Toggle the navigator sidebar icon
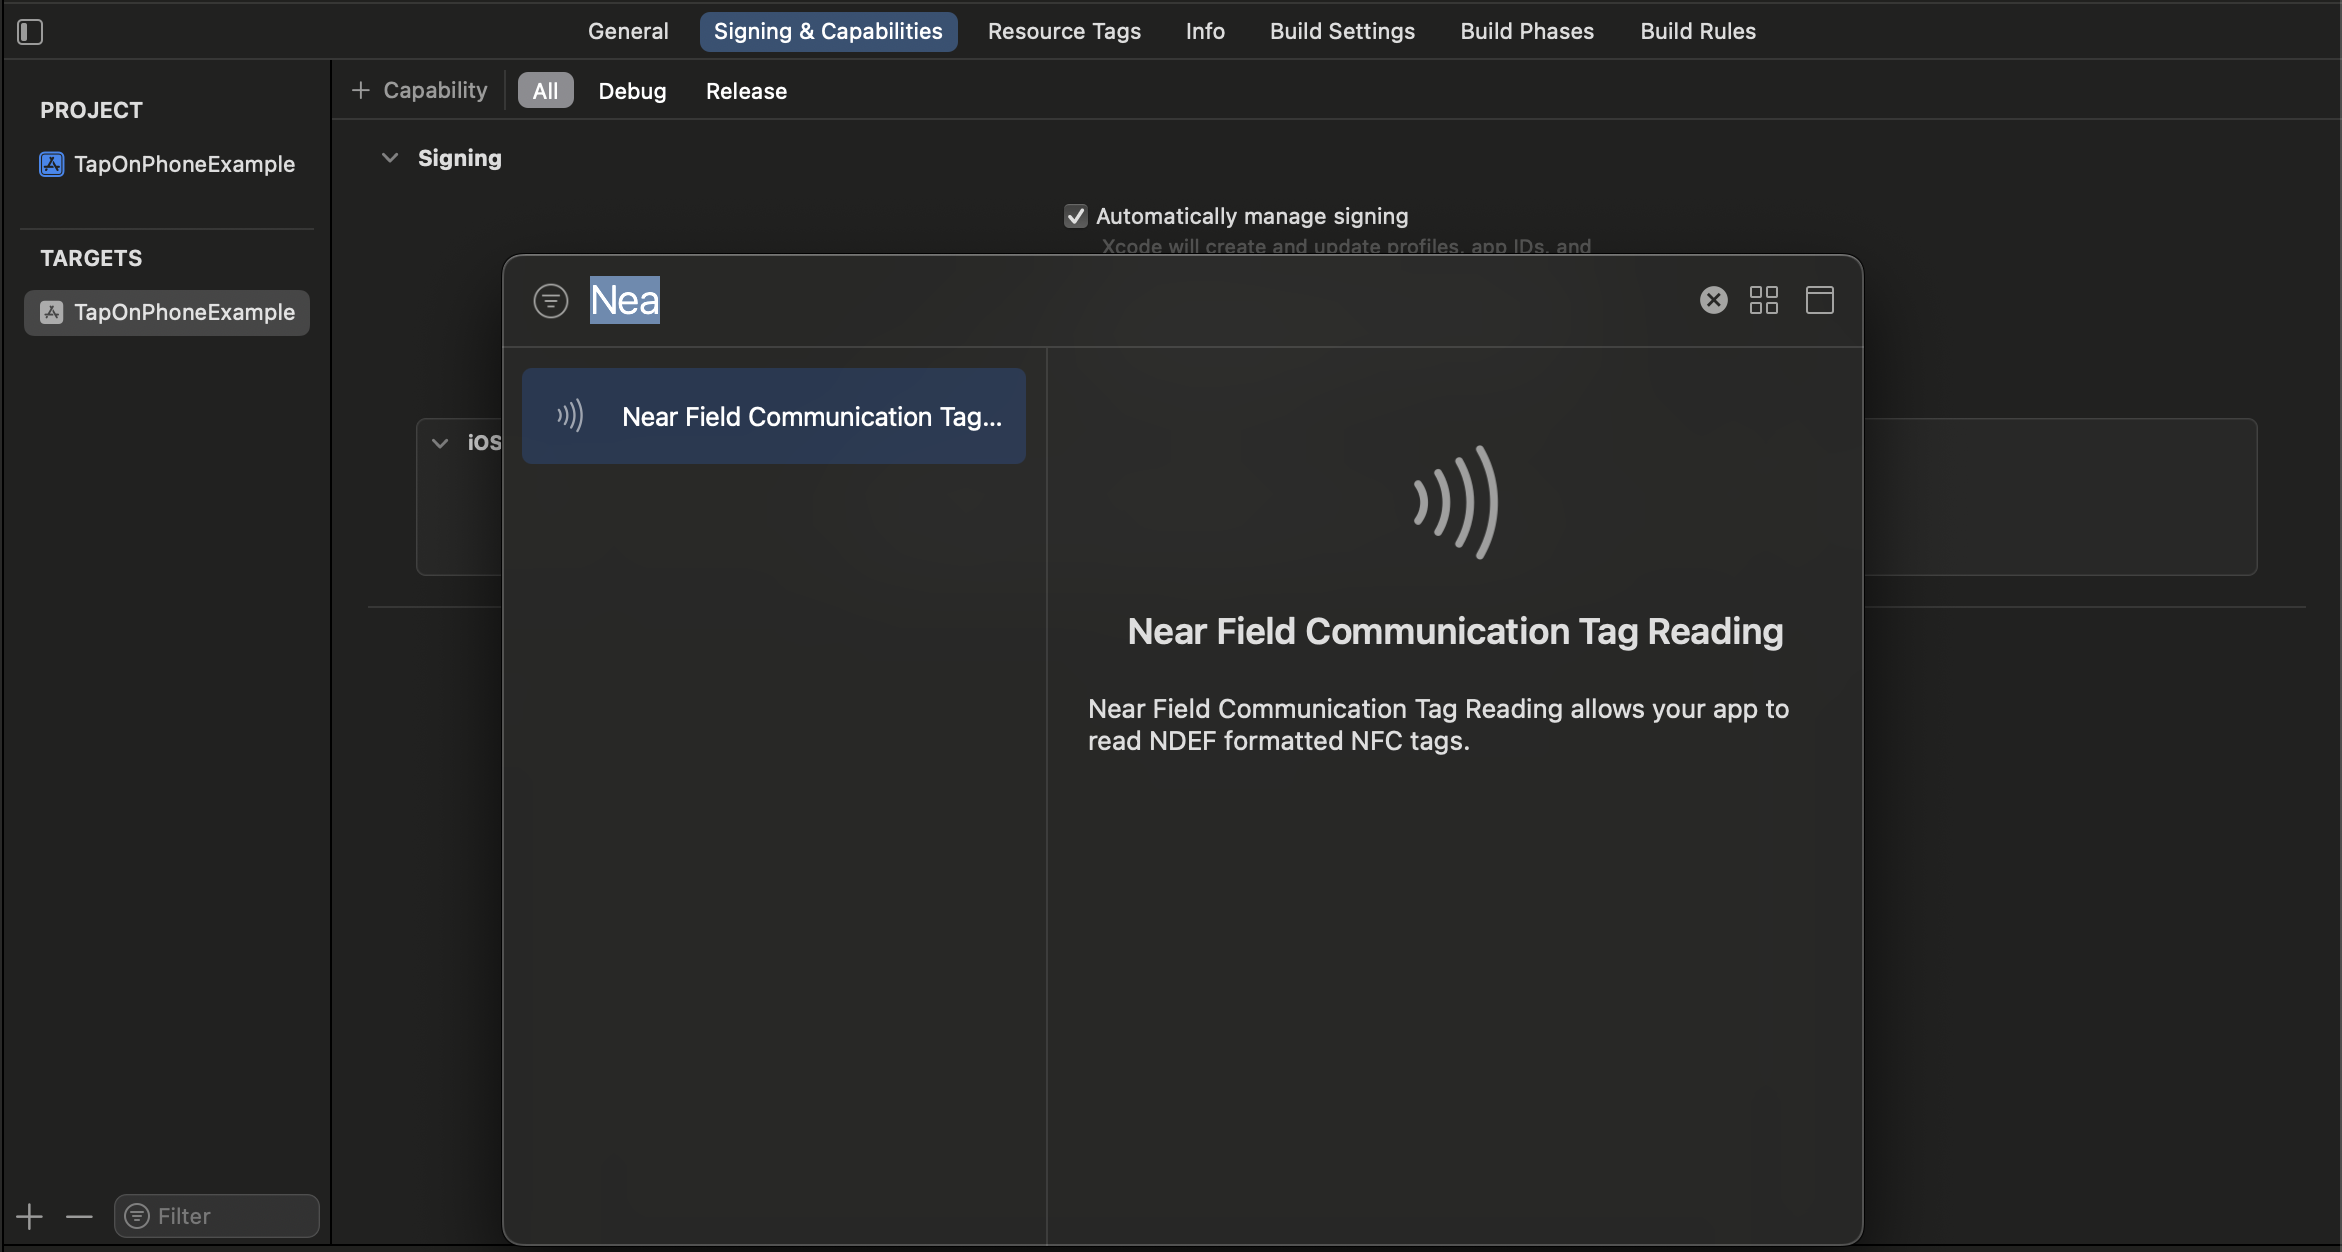 [30, 32]
